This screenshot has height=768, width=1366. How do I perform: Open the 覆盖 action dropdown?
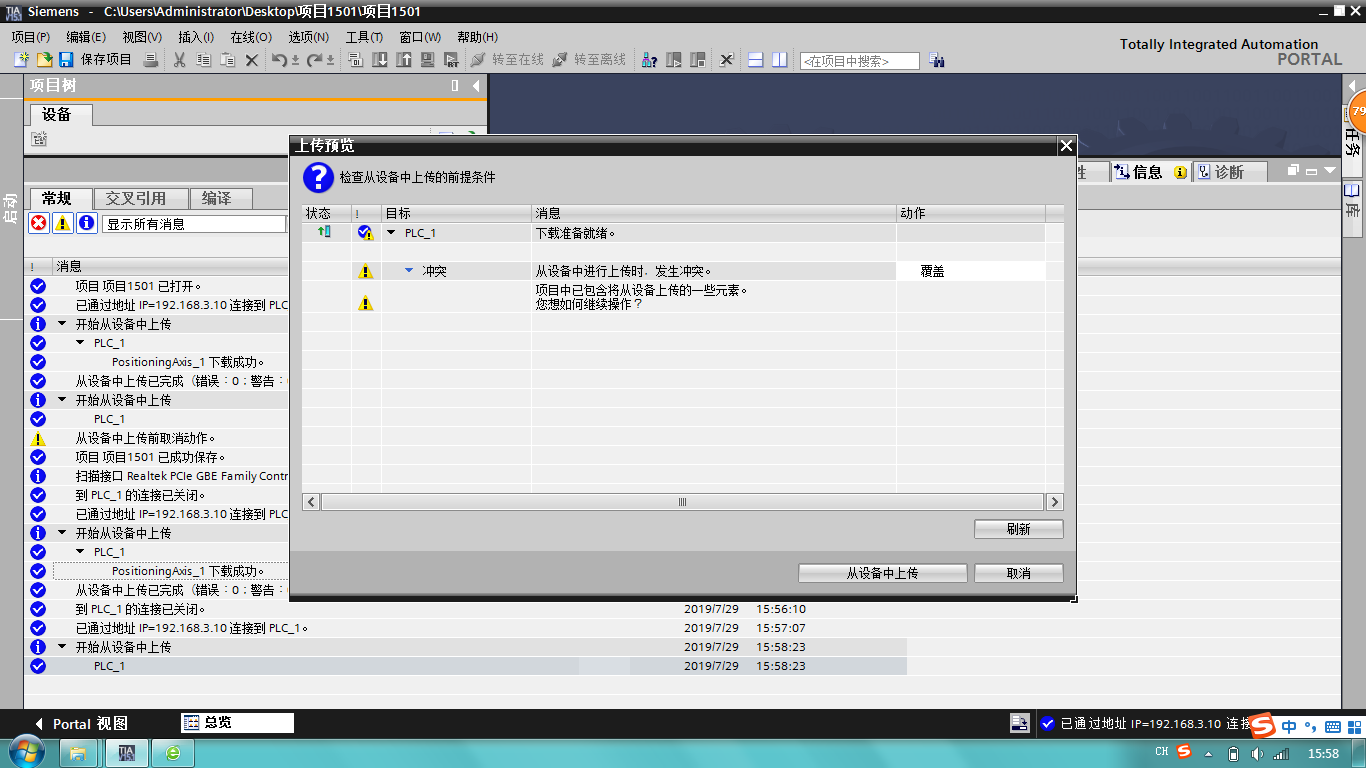coord(970,271)
